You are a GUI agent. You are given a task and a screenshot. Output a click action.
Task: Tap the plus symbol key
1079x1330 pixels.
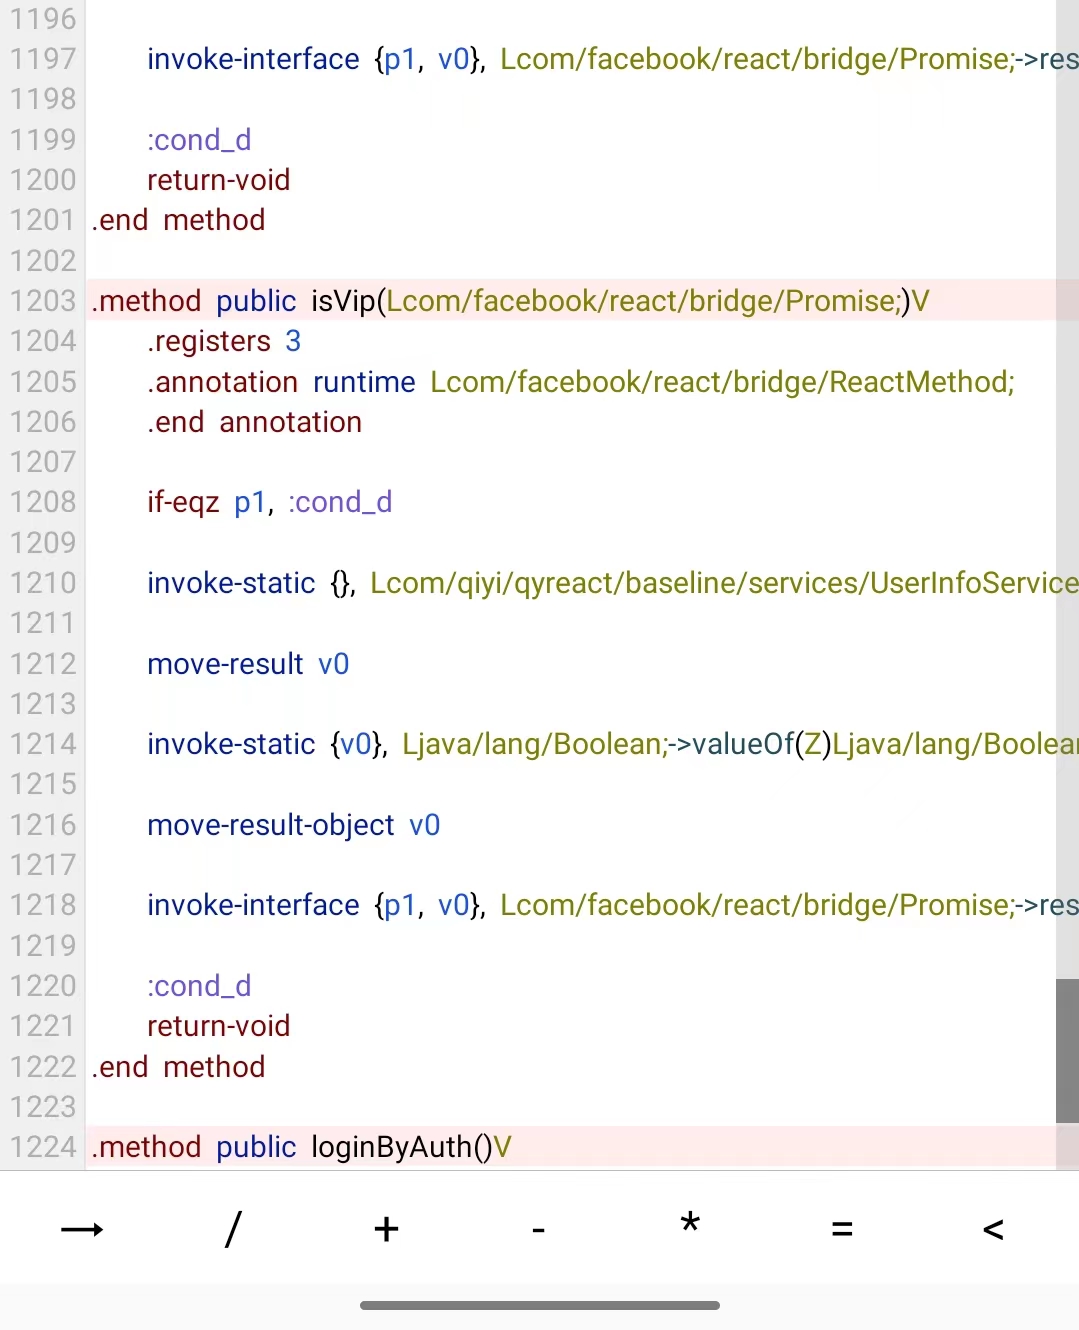pyautogui.click(x=386, y=1229)
